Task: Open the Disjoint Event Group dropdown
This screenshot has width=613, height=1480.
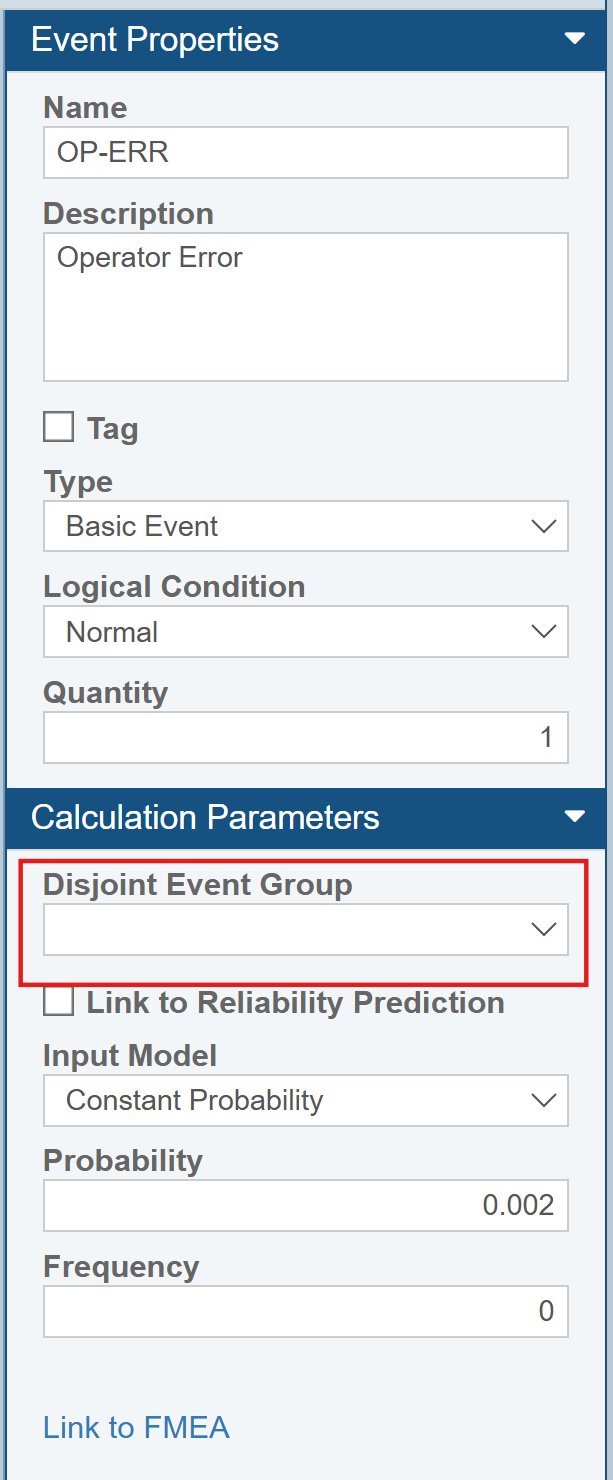Action: [x=305, y=930]
